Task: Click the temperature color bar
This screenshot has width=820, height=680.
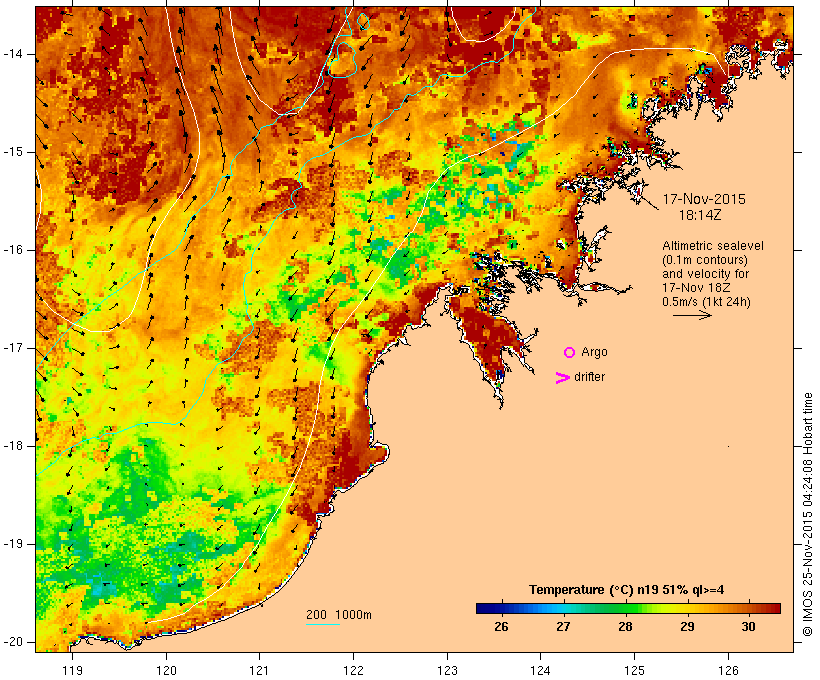Action: tap(628, 608)
